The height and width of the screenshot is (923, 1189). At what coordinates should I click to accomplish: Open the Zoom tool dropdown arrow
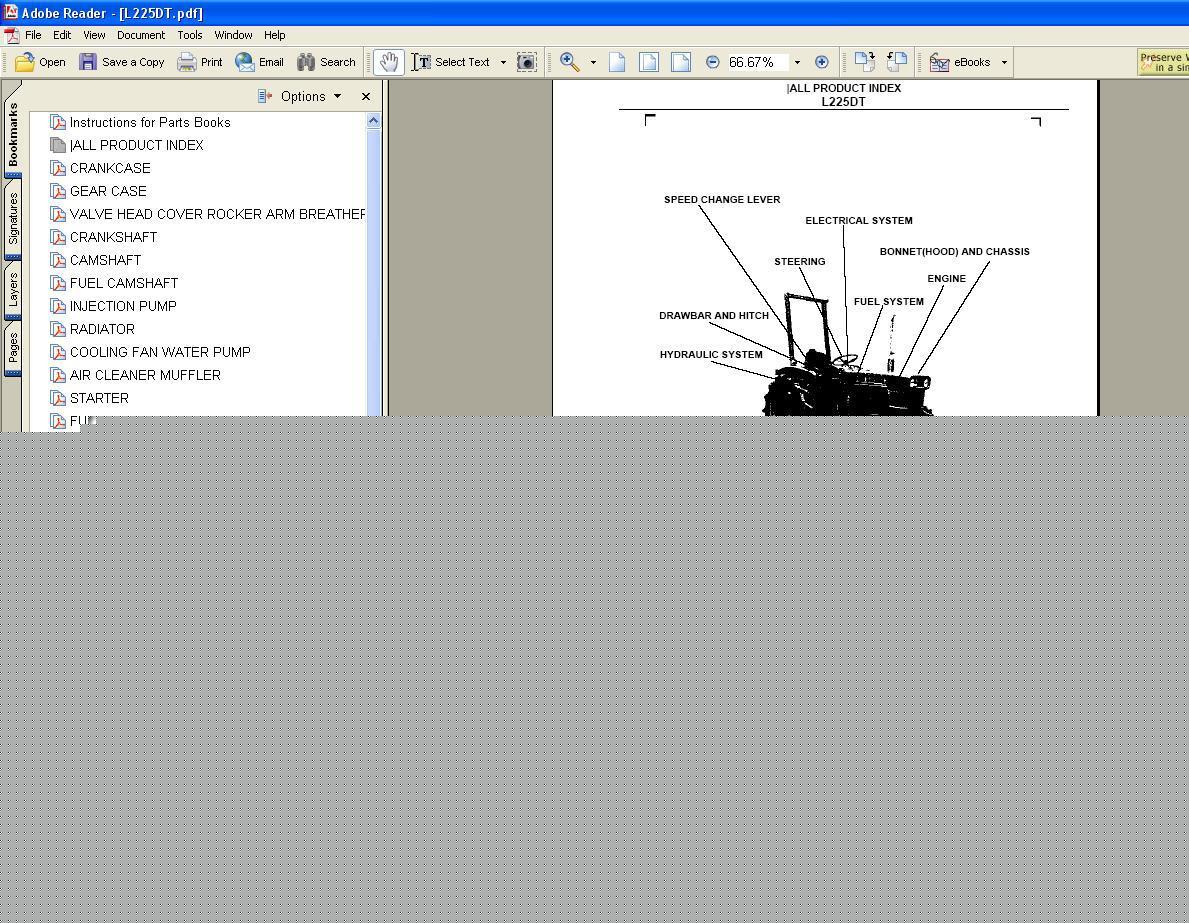pyautogui.click(x=593, y=62)
